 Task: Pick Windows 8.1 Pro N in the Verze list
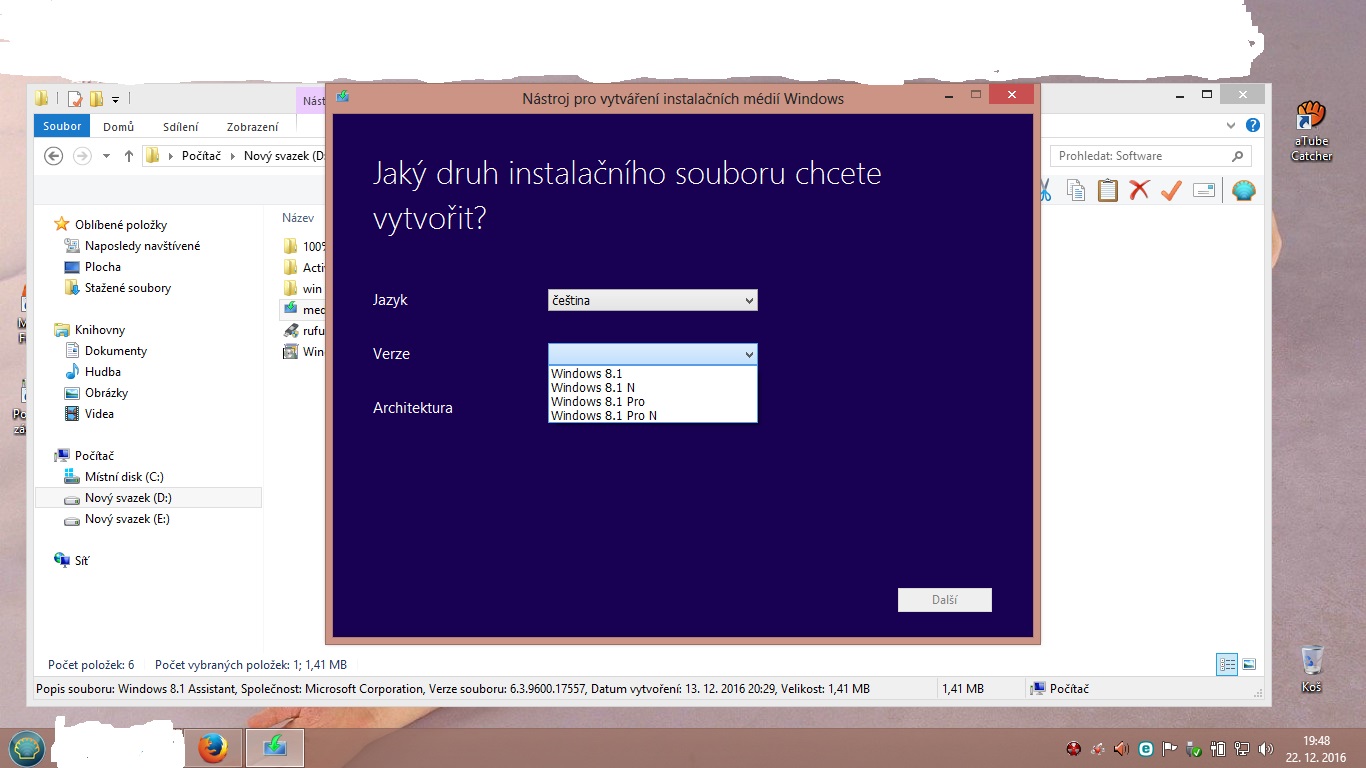click(x=653, y=416)
